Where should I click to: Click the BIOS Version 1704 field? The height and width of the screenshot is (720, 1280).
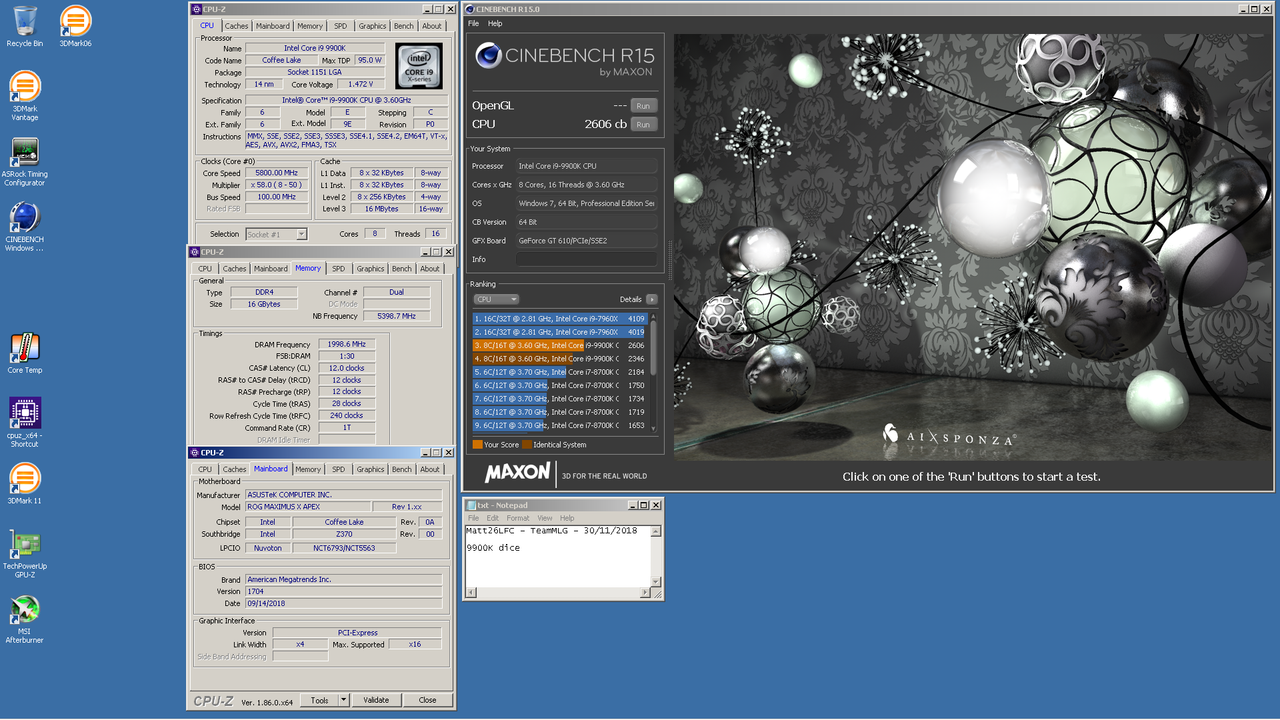point(343,591)
